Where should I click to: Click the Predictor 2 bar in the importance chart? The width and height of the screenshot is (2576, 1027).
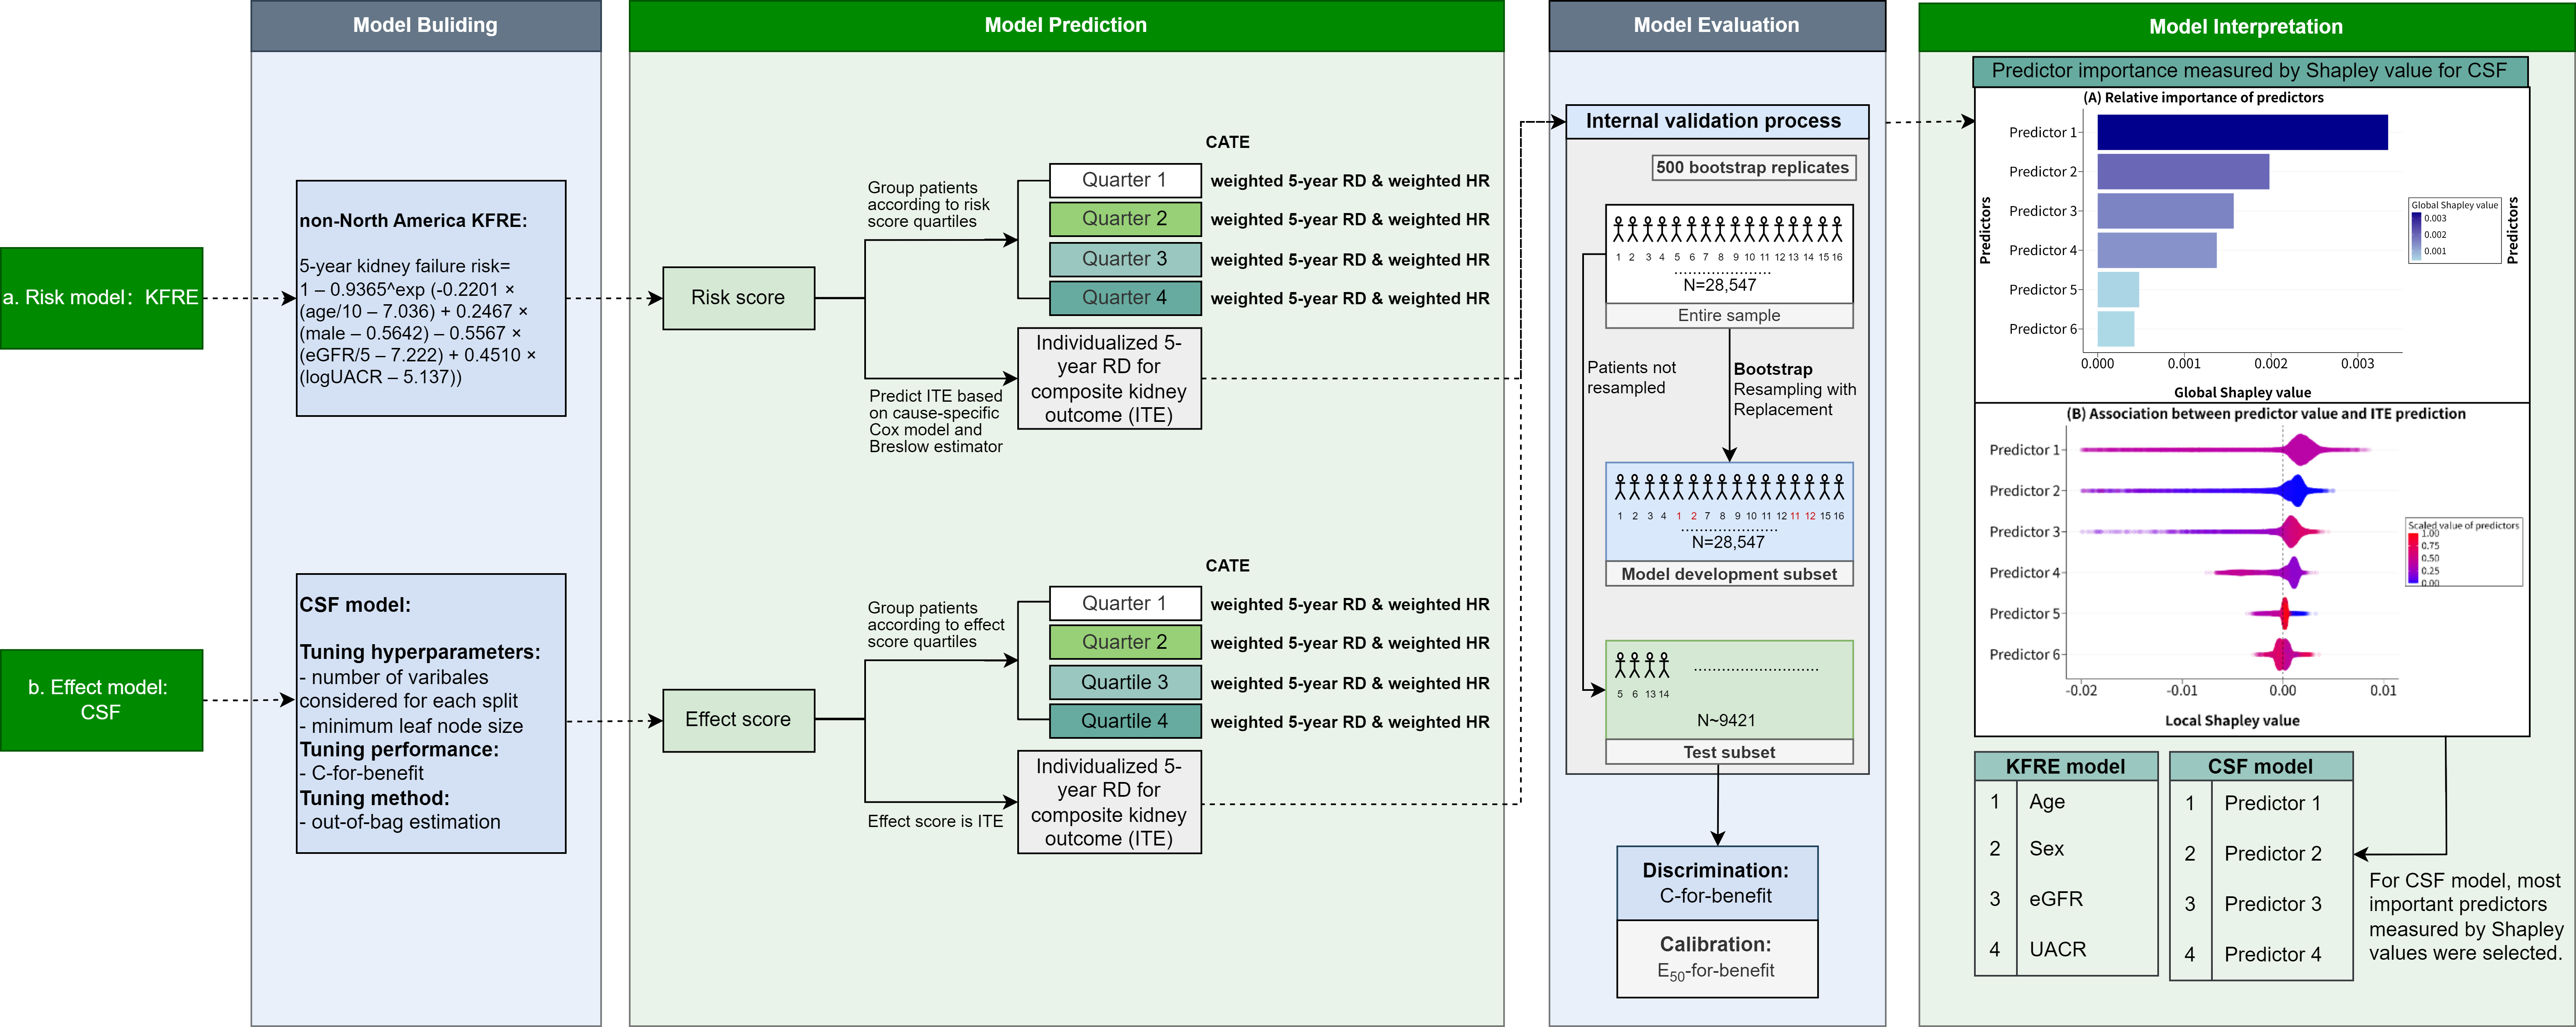click(2183, 171)
